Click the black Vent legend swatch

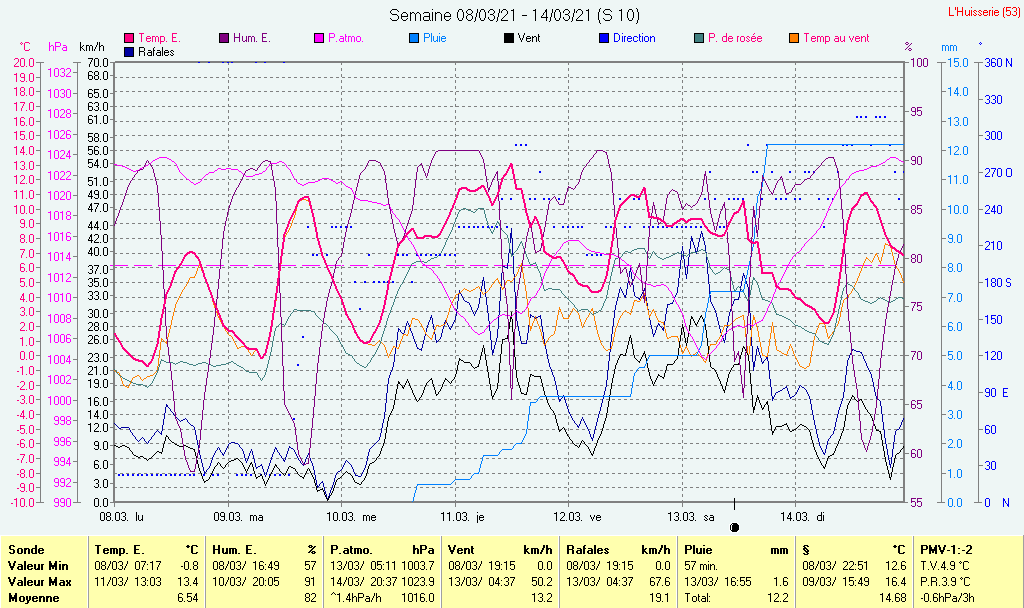click(509, 39)
